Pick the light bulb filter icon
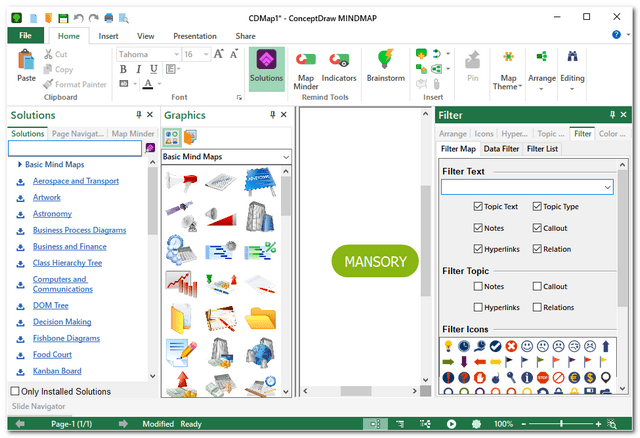640x438 pixels. click(448, 346)
